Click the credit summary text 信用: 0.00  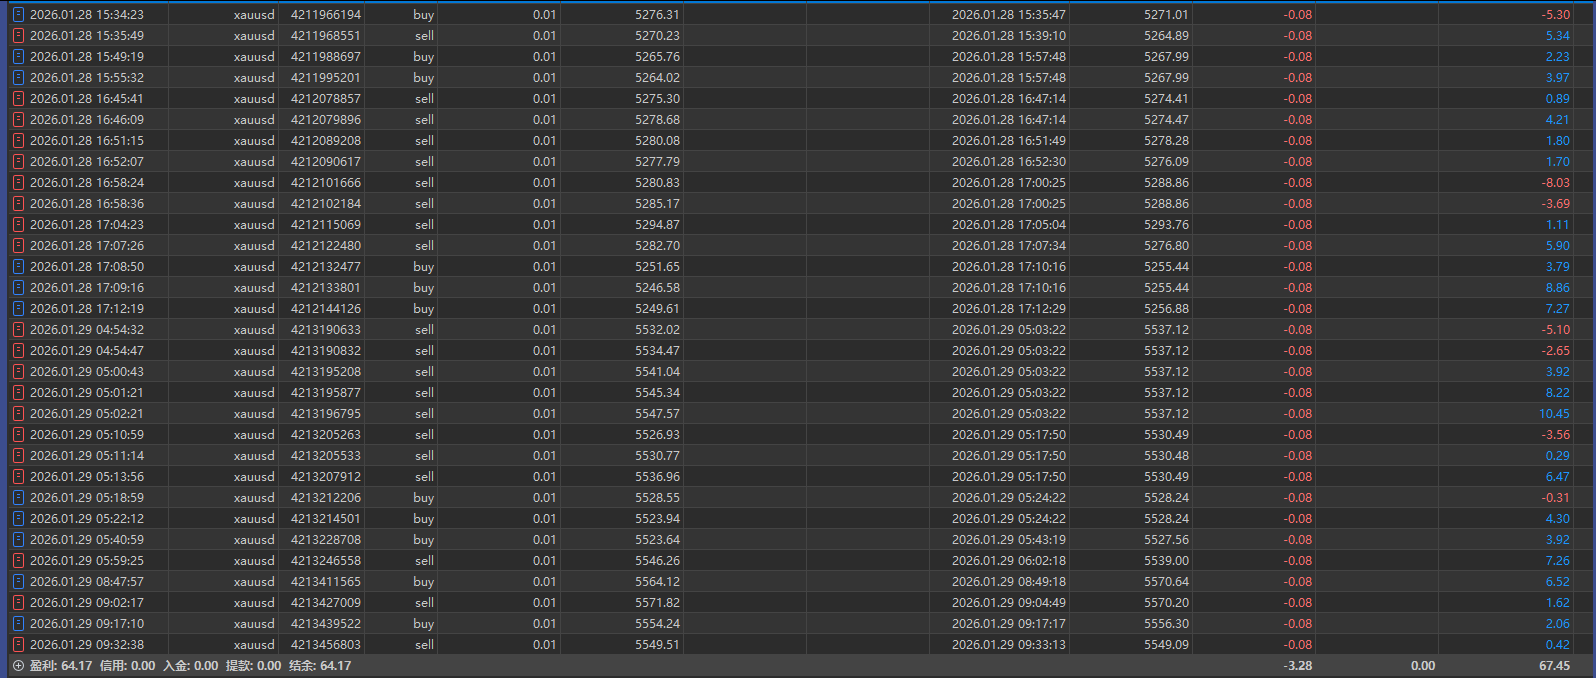127,666
